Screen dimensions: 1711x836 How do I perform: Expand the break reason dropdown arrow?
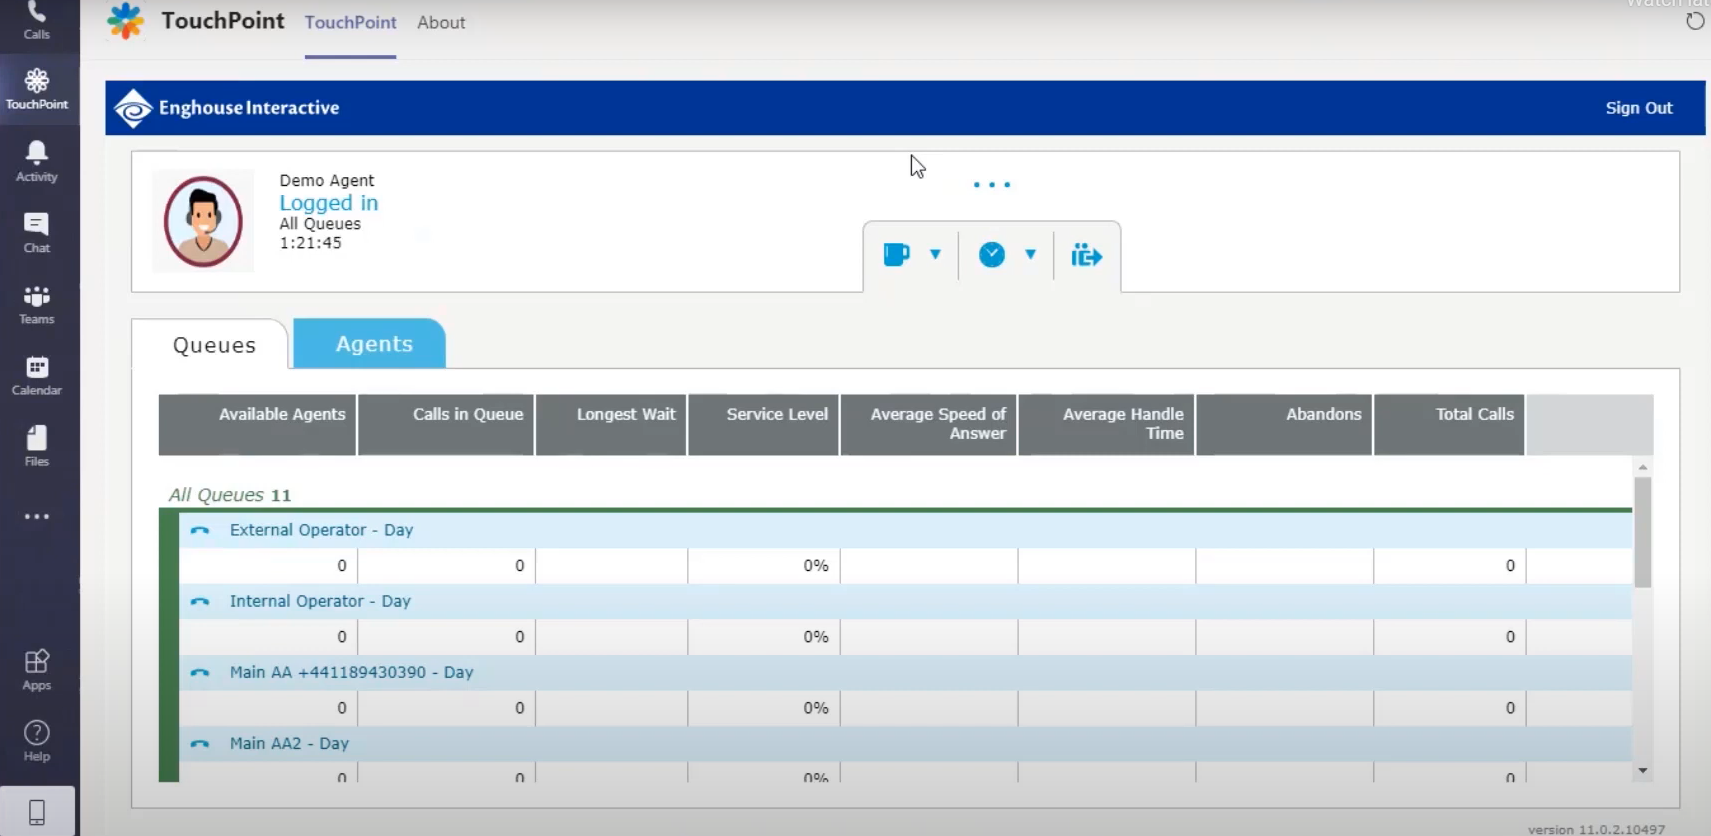click(x=935, y=255)
